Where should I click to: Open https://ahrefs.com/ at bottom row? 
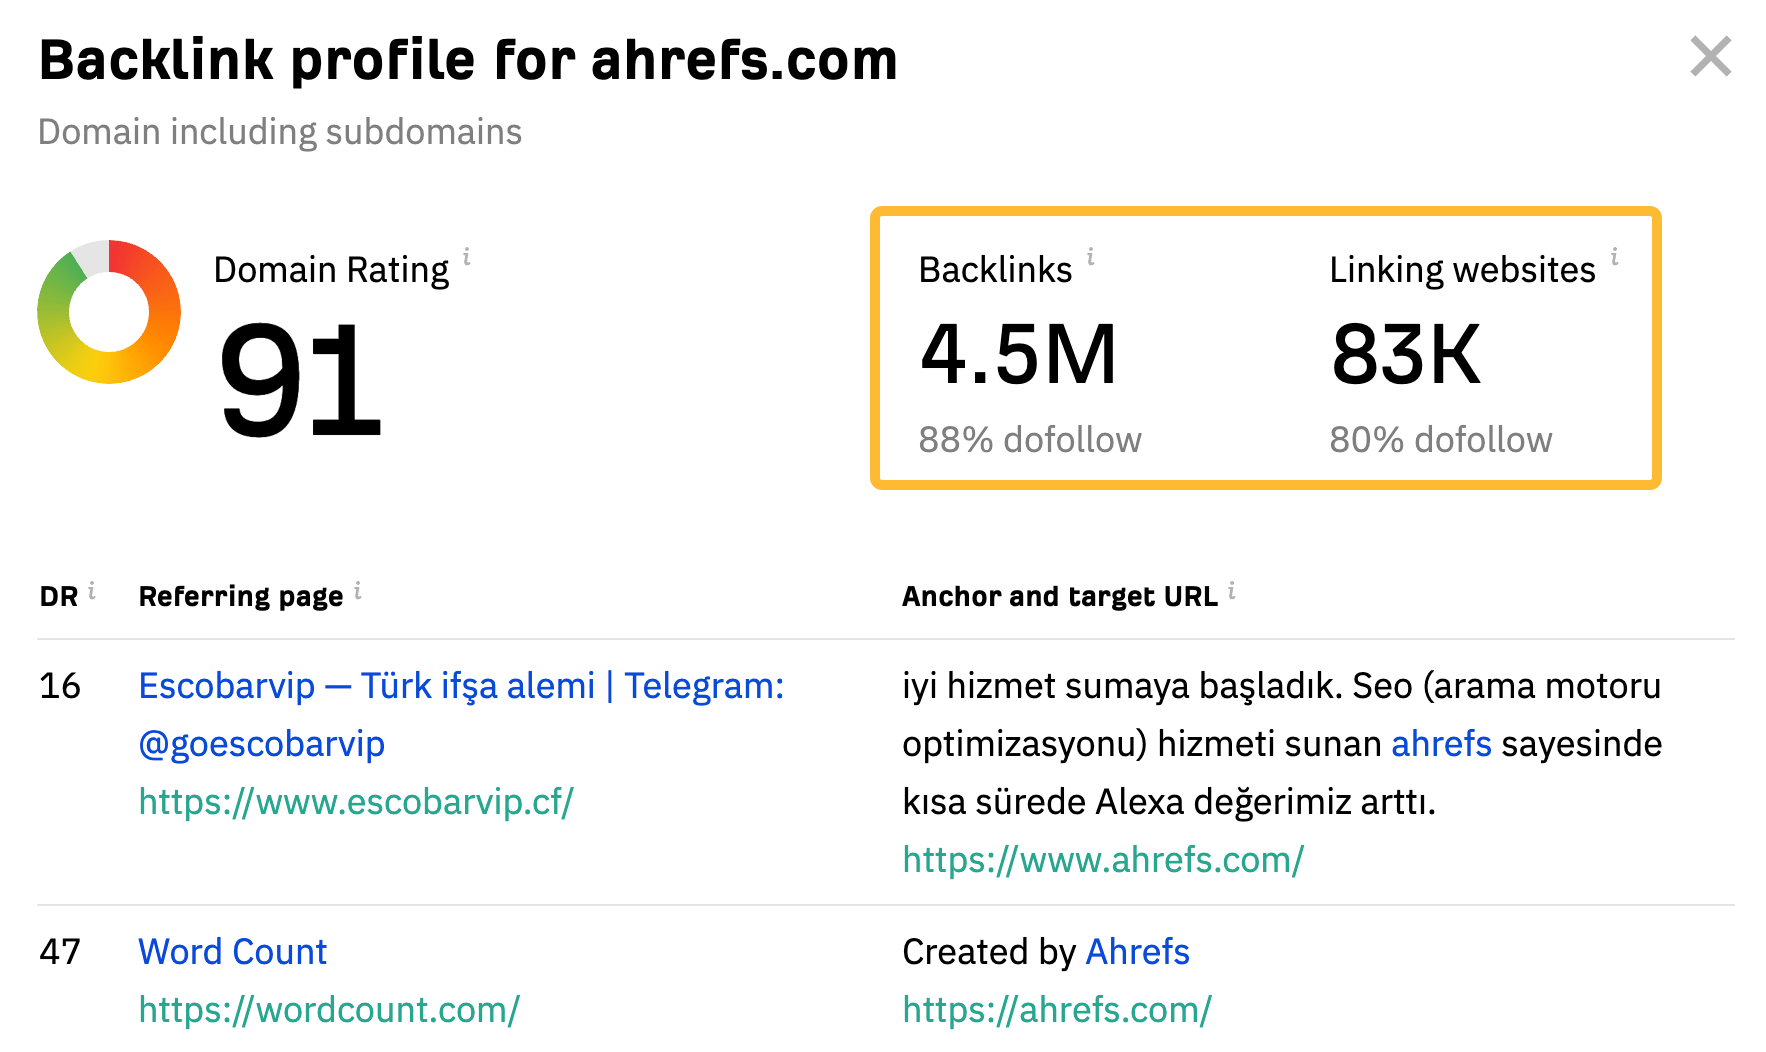(x=1056, y=1009)
